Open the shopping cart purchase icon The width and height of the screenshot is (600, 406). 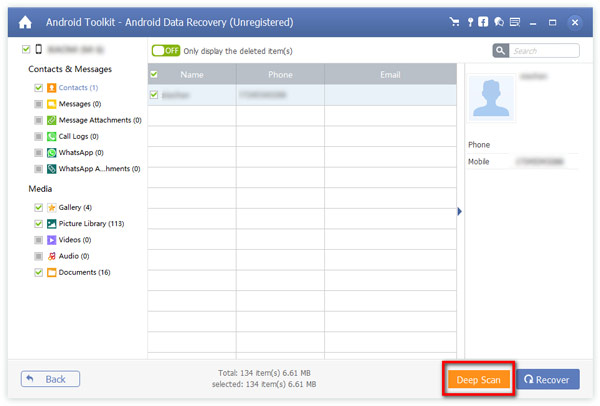tap(455, 20)
